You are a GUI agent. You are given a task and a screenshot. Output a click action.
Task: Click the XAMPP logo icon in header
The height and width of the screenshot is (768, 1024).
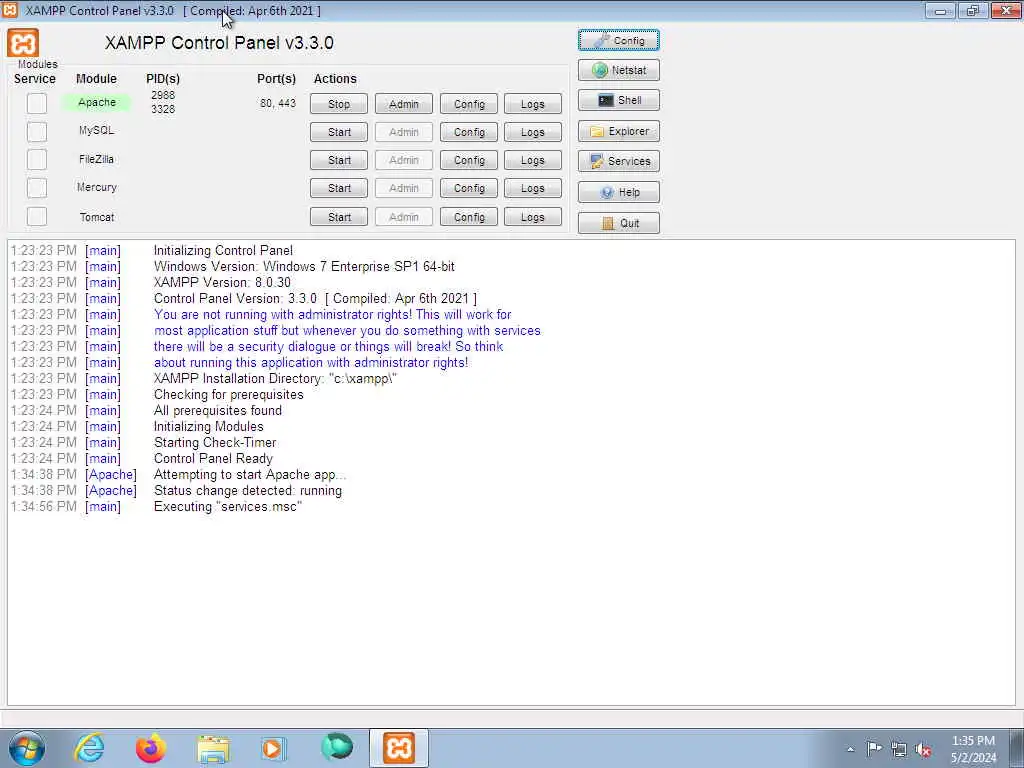click(23, 43)
